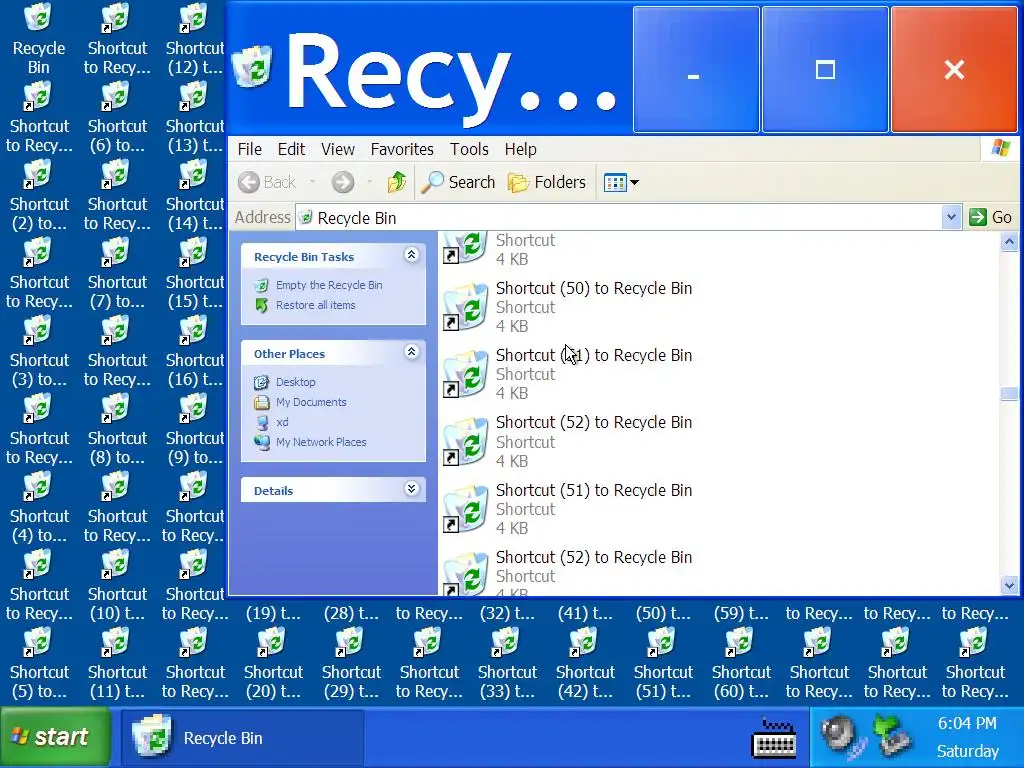Viewport: 1024px width, 768px height.
Task: Select desktop icon Shortcut (16) to Recycle Bin
Action: (x=194, y=351)
